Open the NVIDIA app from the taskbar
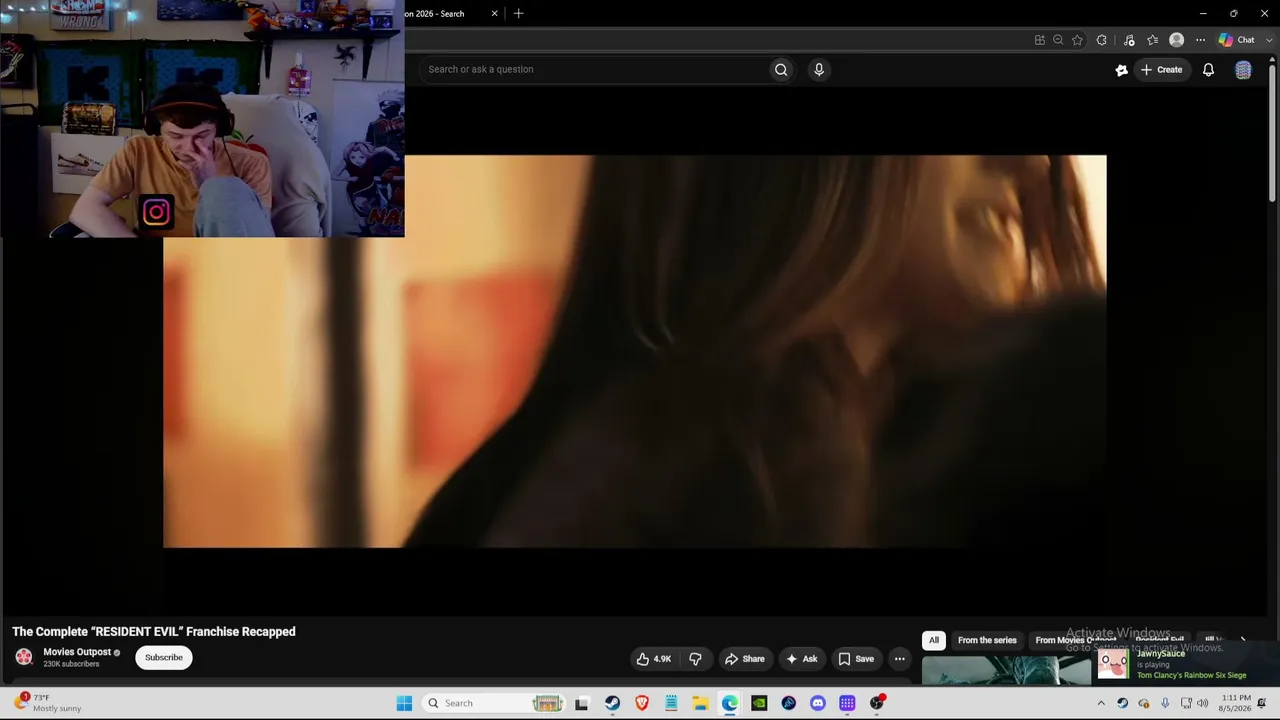This screenshot has height=720, width=1280. pyautogui.click(x=759, y=703)
